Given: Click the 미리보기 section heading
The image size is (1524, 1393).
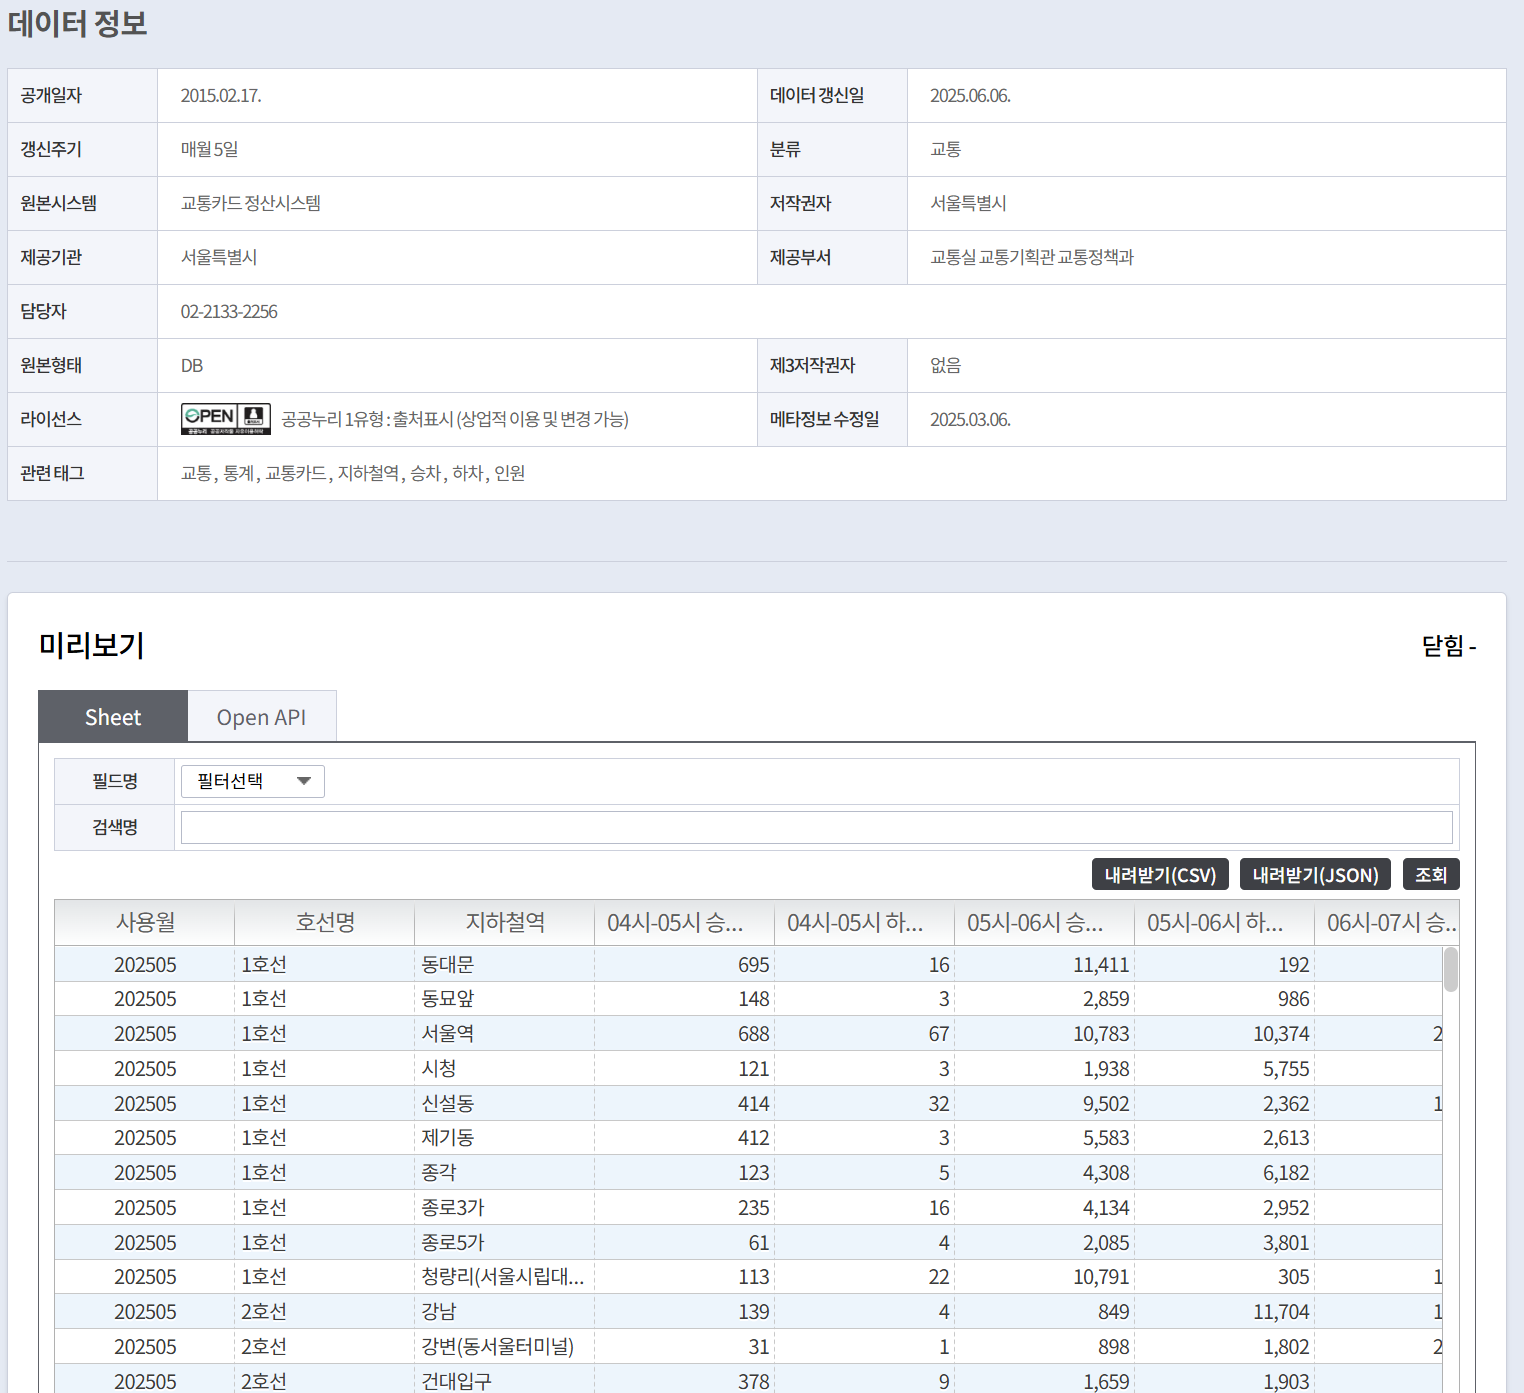Looking at the screenshot, I should pos(92,645).
